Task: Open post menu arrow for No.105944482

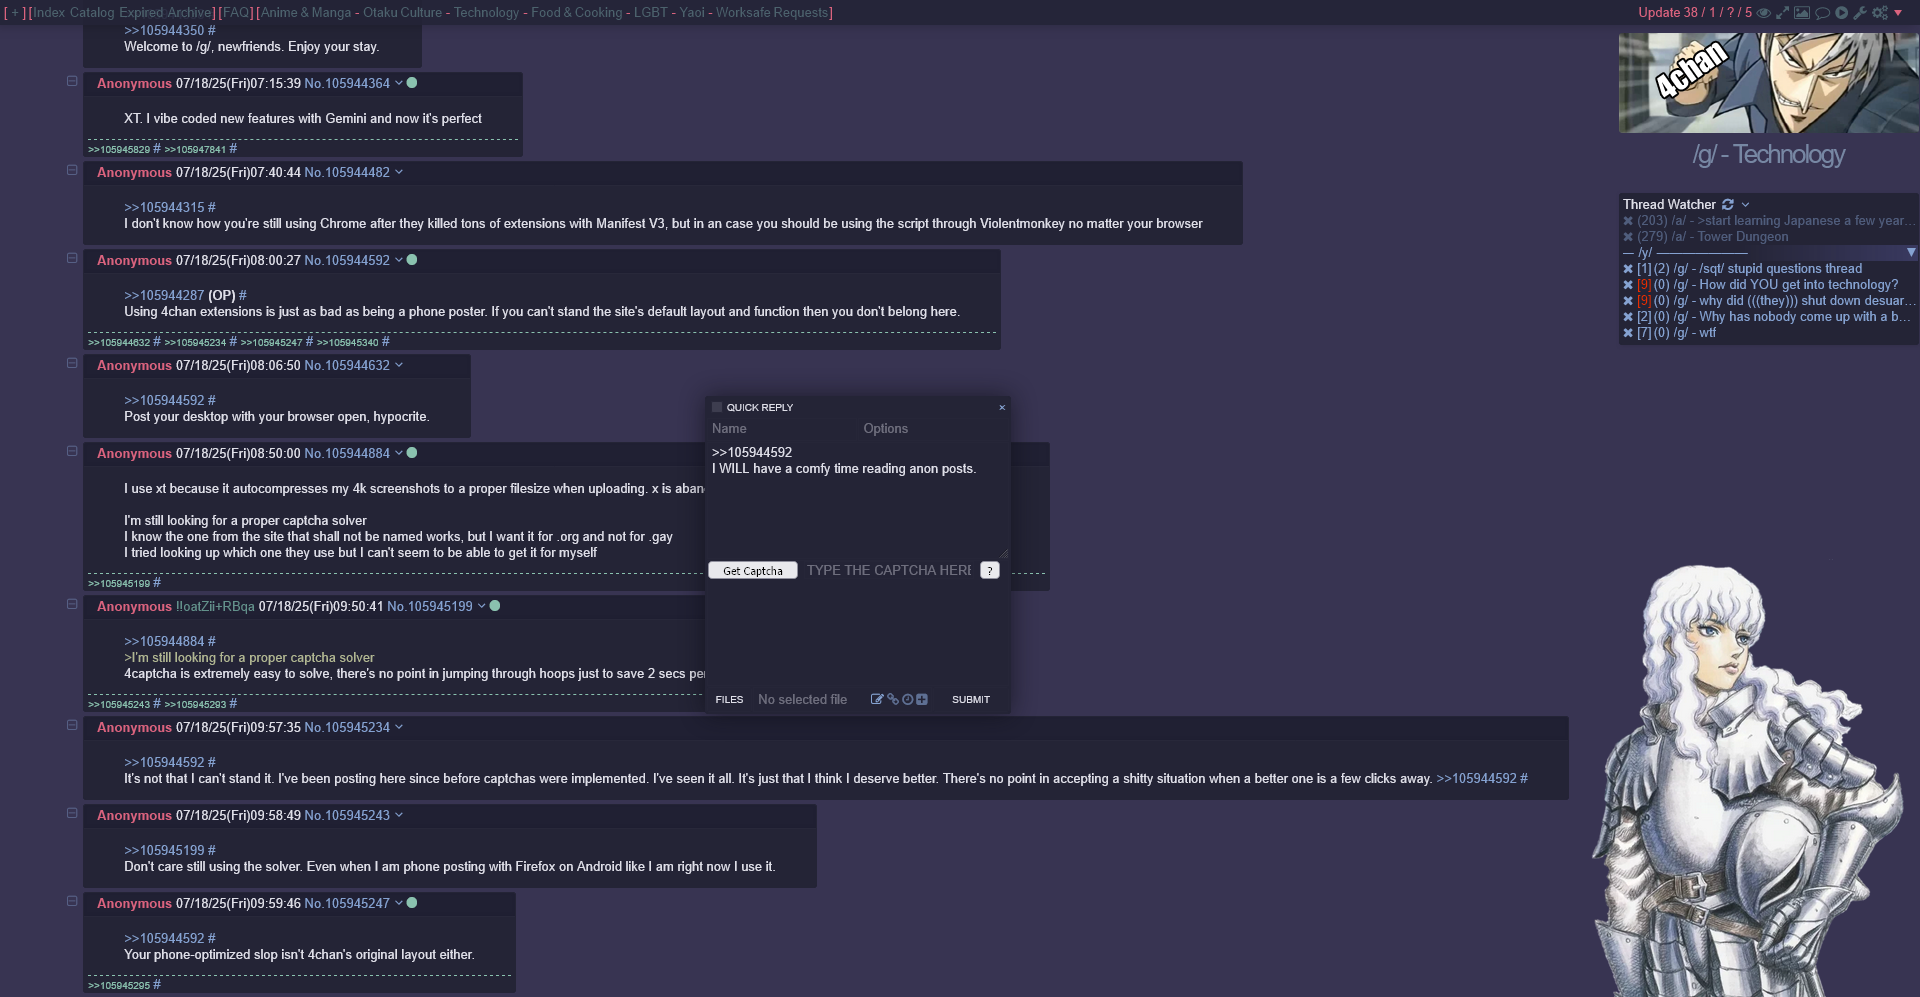Action: [399, 172]
